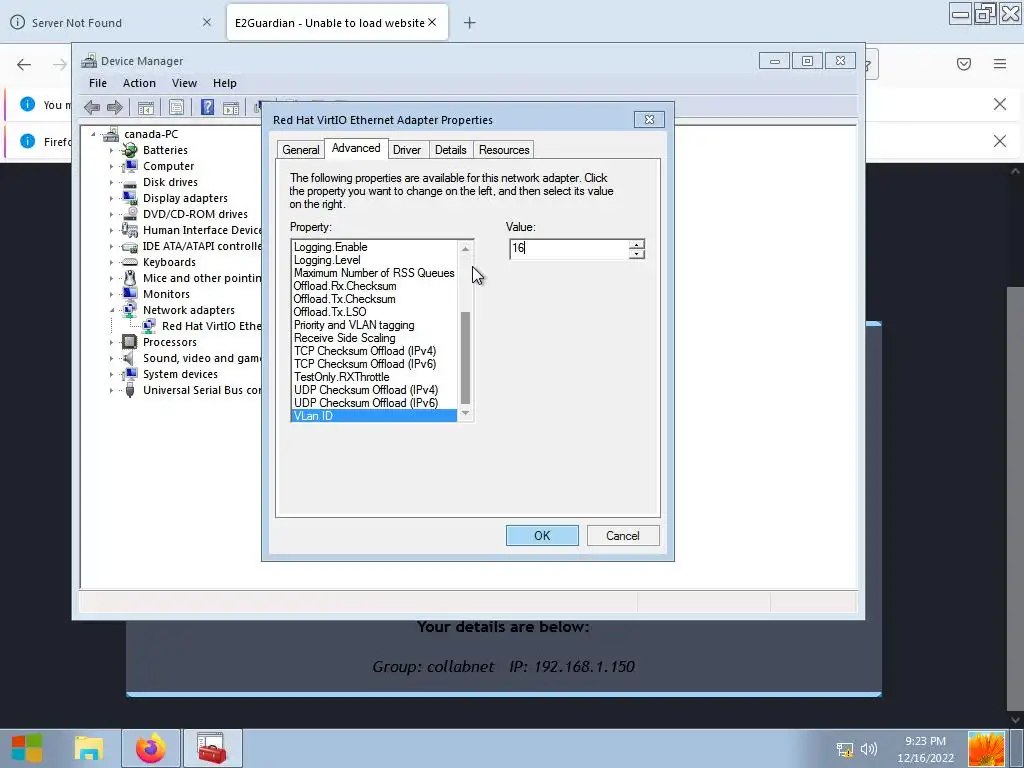Select the Sound, video and game speaker icon
Image resolution: width=1024 pixels, height=768 pixels.
pyautogui.click(x=130, y=358)
